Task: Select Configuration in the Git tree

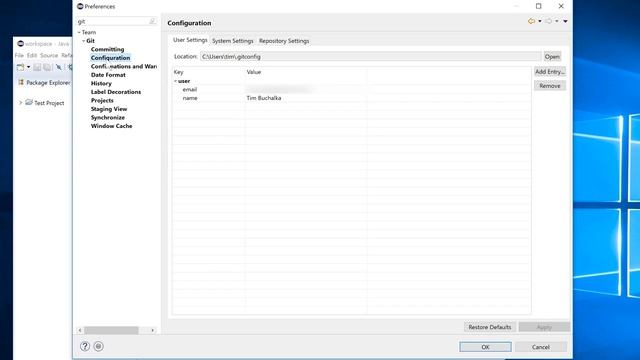Action: (x=111, y=58)
